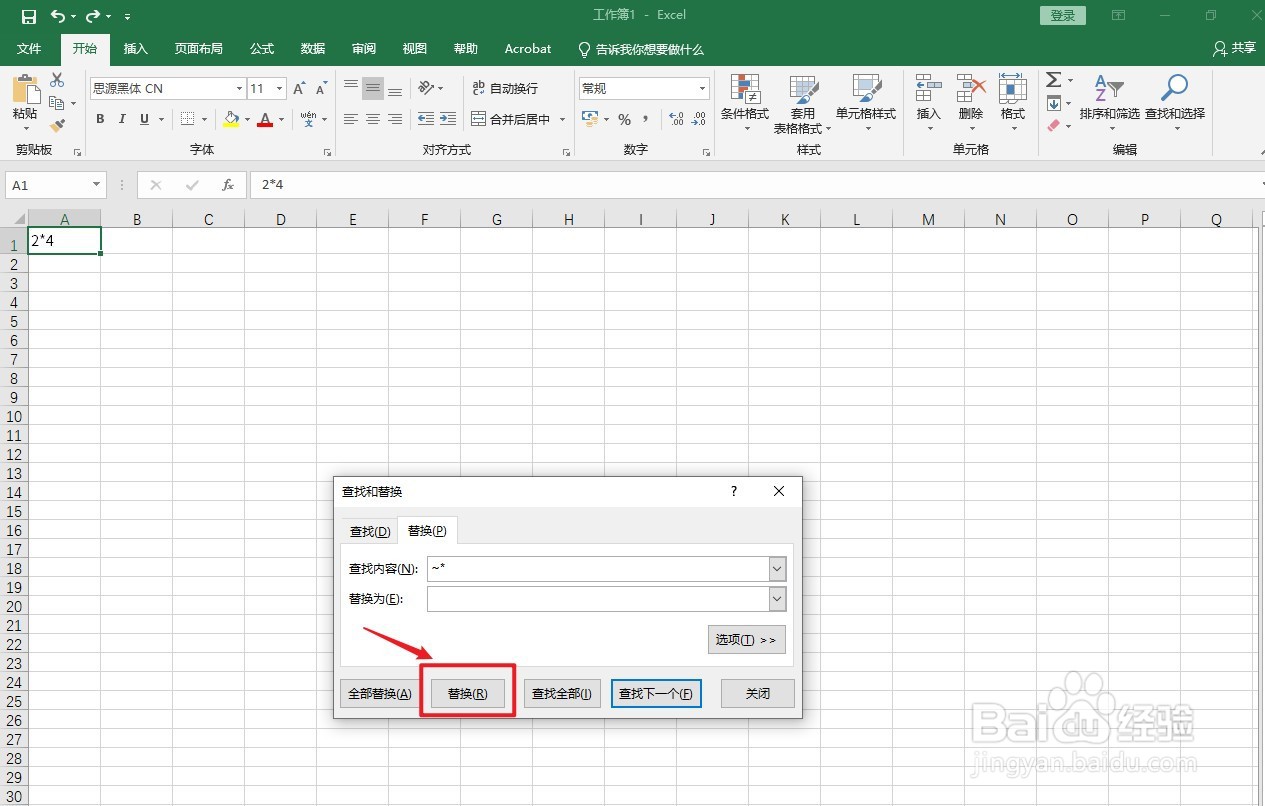Align text to top
Screen dimensions: 1265x806
point(351,88)
